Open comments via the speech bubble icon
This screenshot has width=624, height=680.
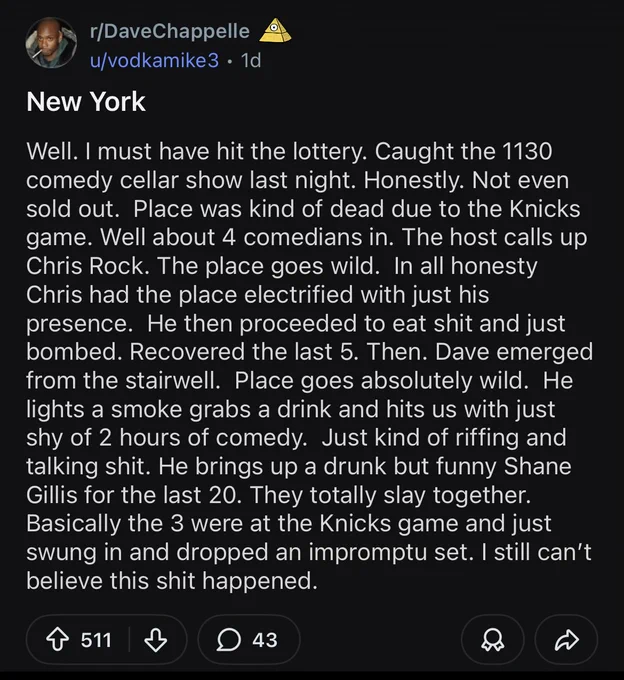pyautogui.click(x=229, y=640)
